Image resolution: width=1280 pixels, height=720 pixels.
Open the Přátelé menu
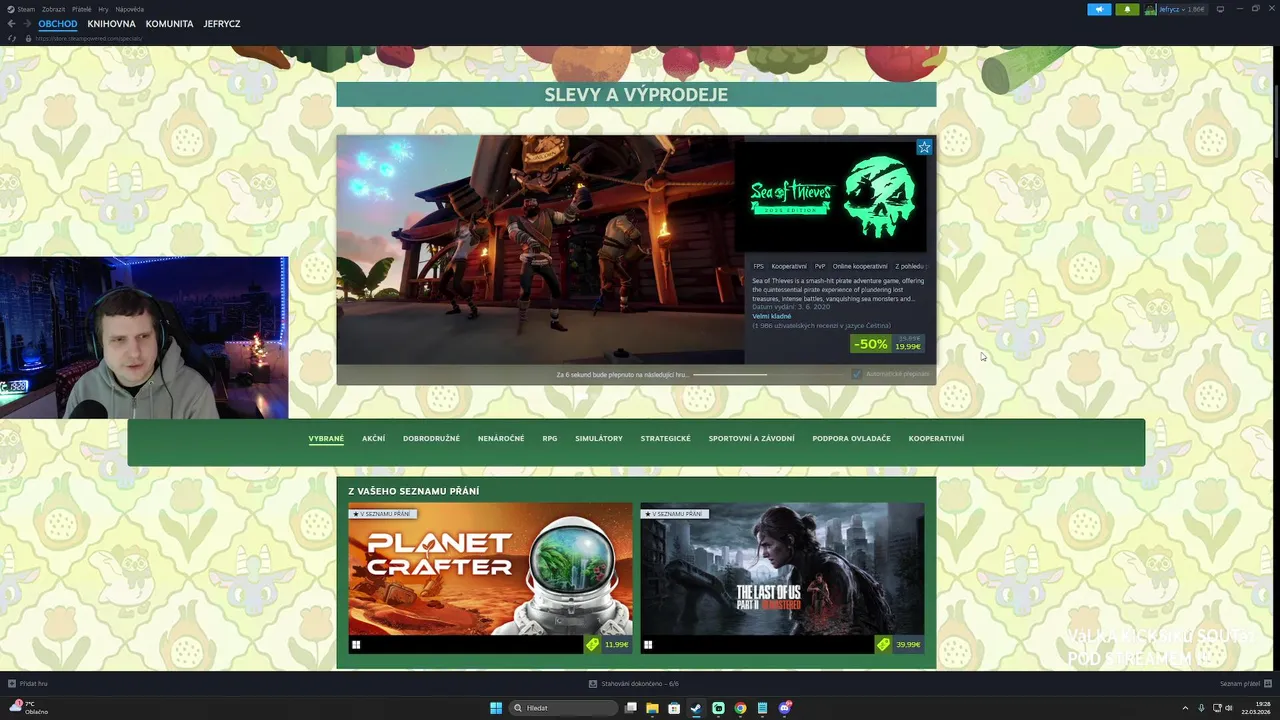[81, 9]
